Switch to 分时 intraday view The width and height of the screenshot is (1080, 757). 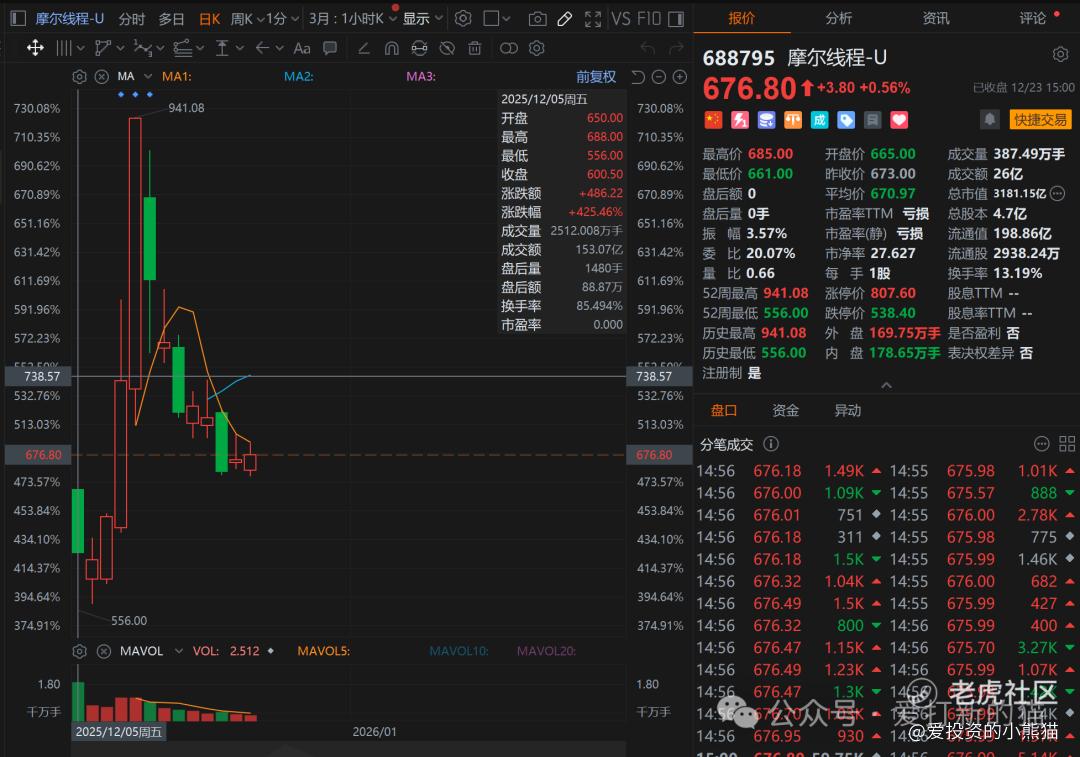click(x=132, y=19)
